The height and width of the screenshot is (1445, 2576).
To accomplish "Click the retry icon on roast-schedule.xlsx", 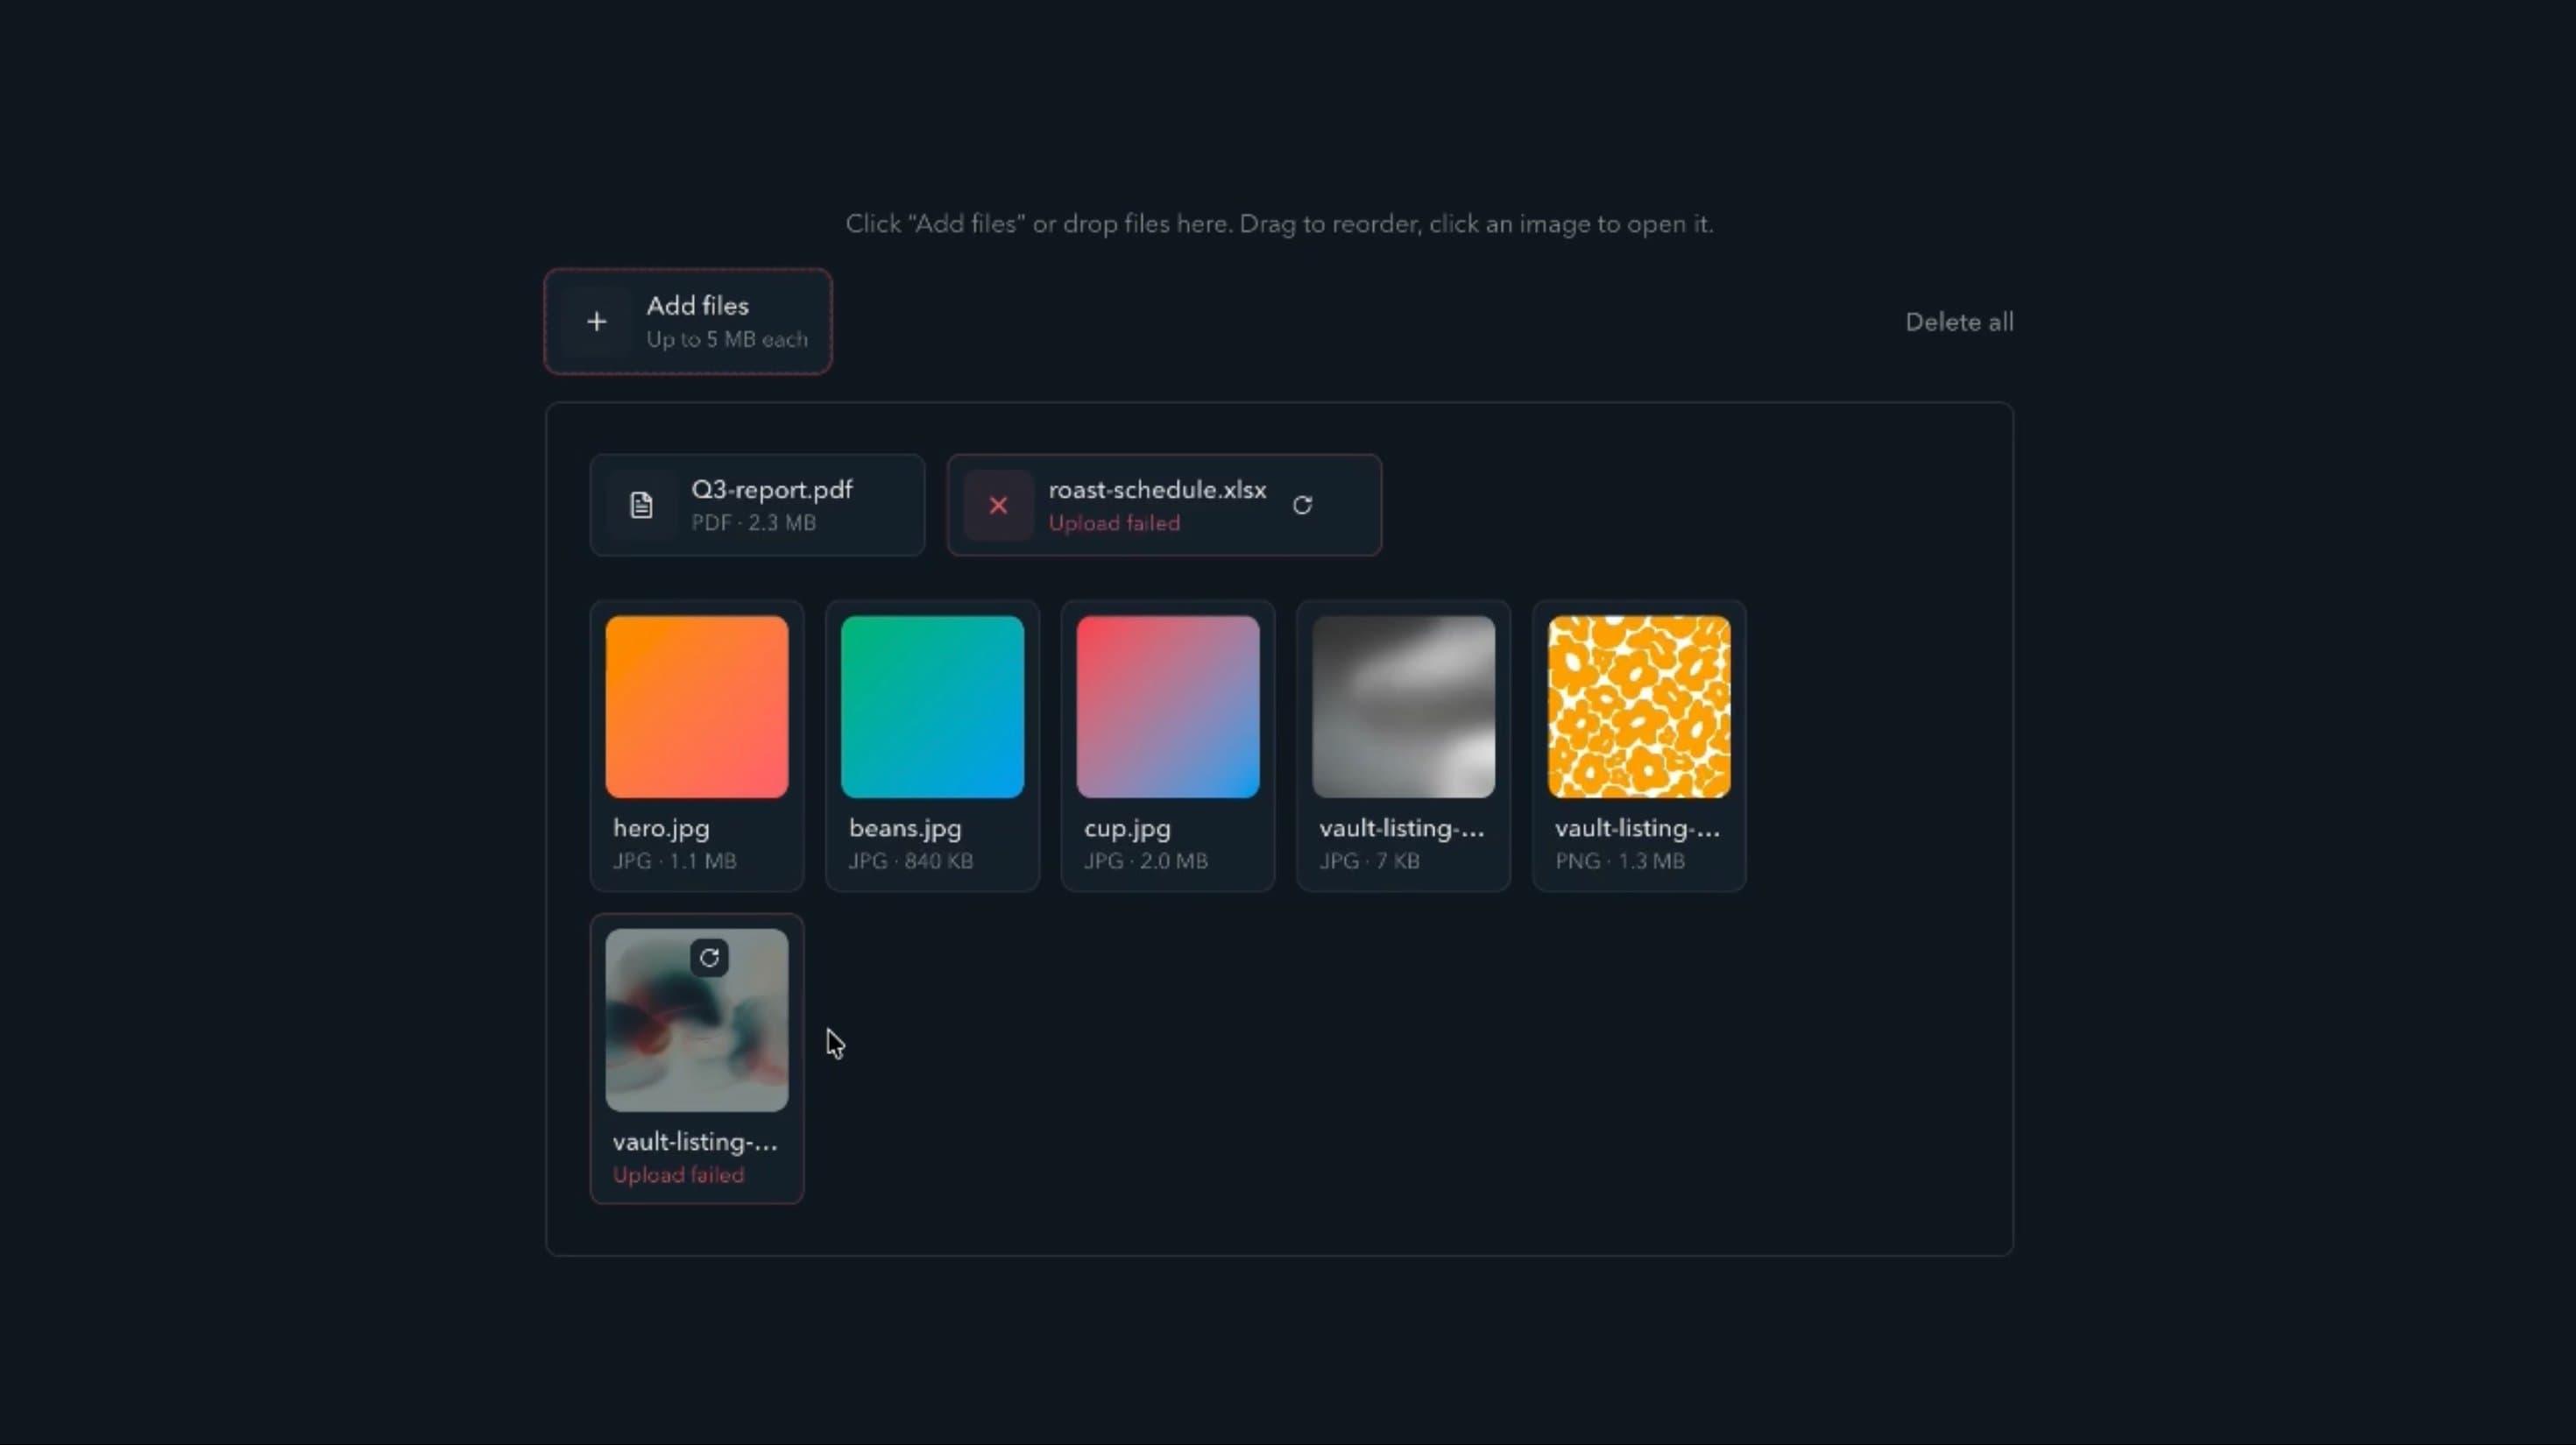I will (1302, 505).
